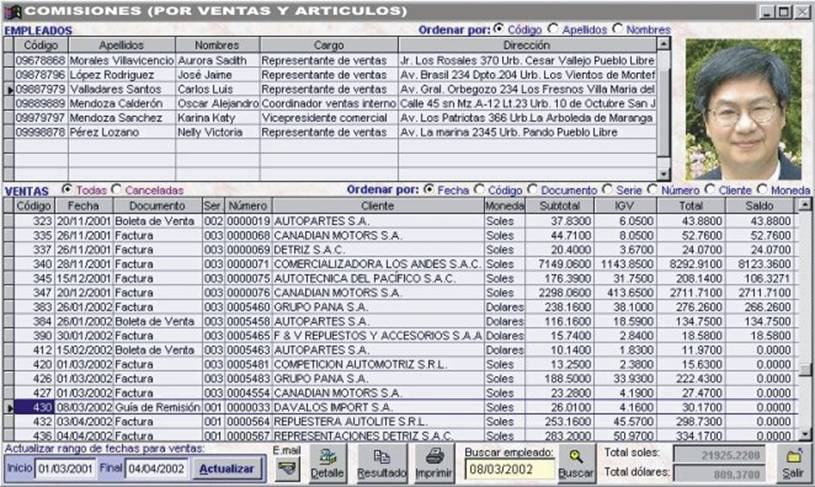Click DAVALOS IMPORT S.A. client cell
Screen dimensions: 815x487
coord(378,407)
